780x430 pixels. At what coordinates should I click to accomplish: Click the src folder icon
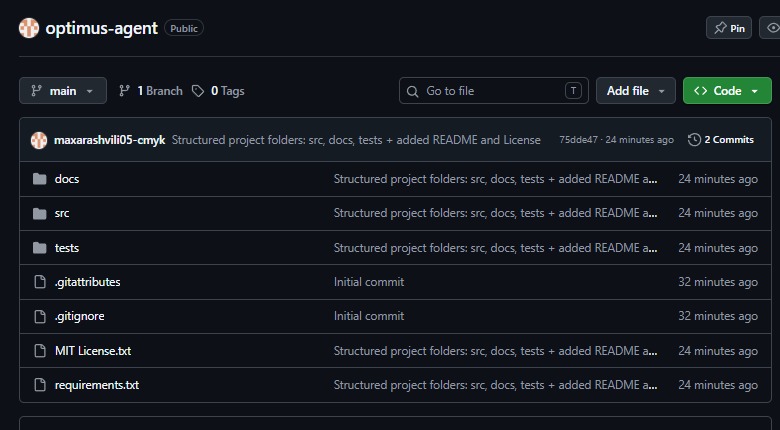(x=40, y=213)
